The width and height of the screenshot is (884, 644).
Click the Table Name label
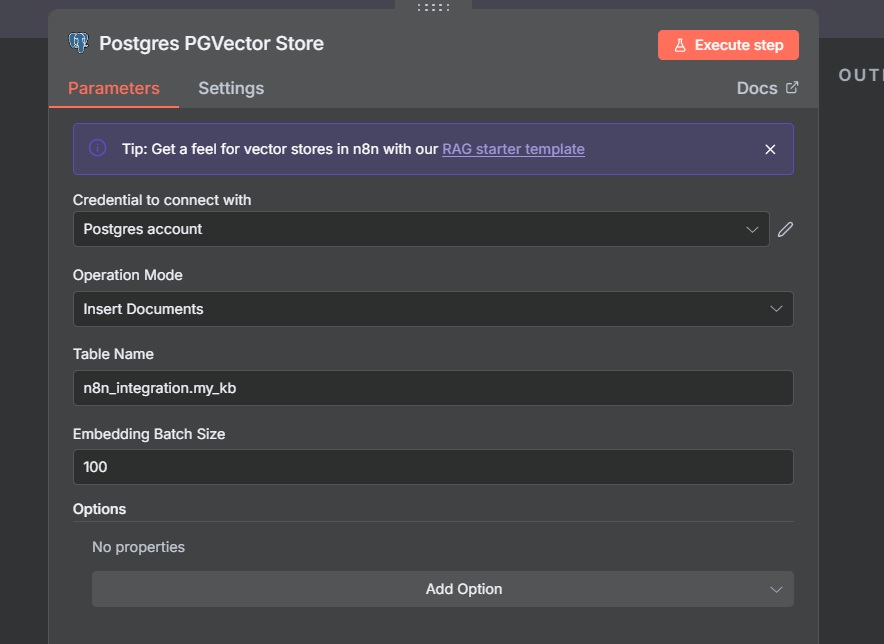point(113,354)
